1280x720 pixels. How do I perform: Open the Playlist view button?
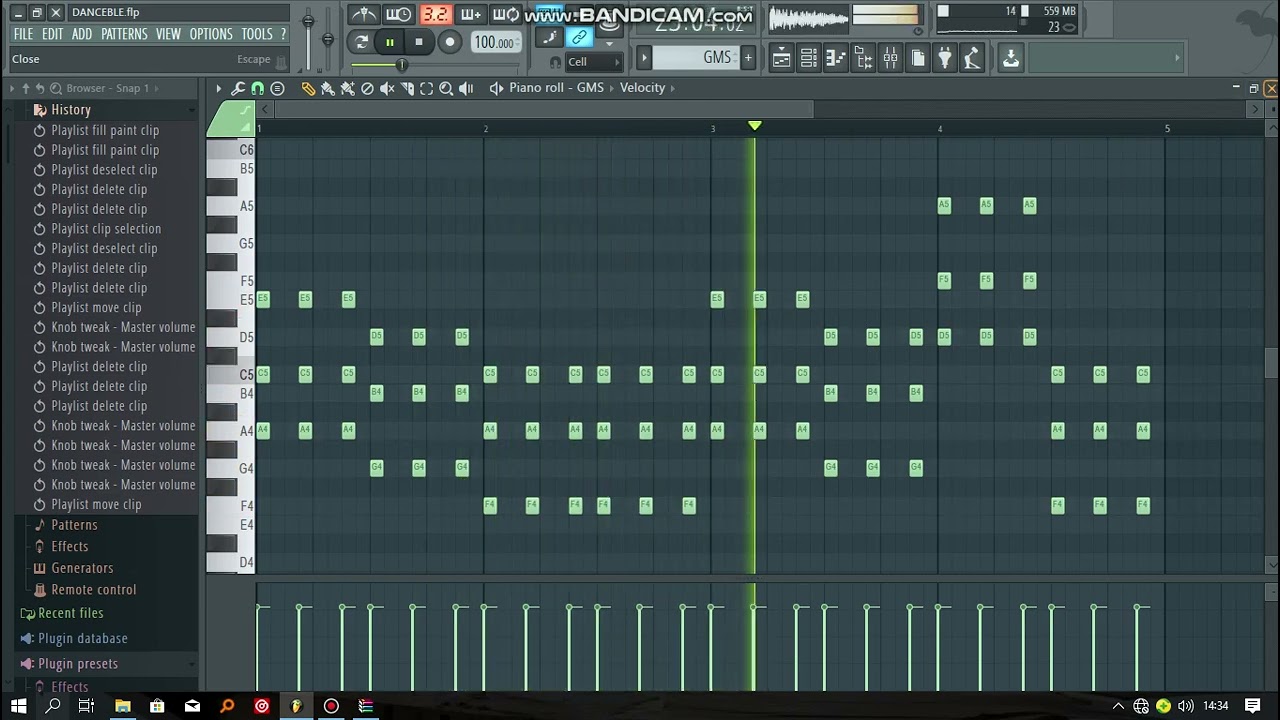click(x=782, y=58)
